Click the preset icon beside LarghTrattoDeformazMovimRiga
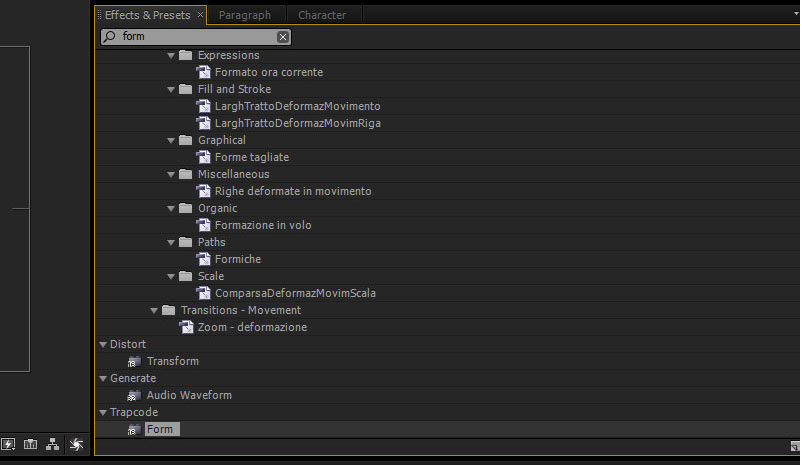This screenshot has width=802, height=465. click(x=204, y=123)
